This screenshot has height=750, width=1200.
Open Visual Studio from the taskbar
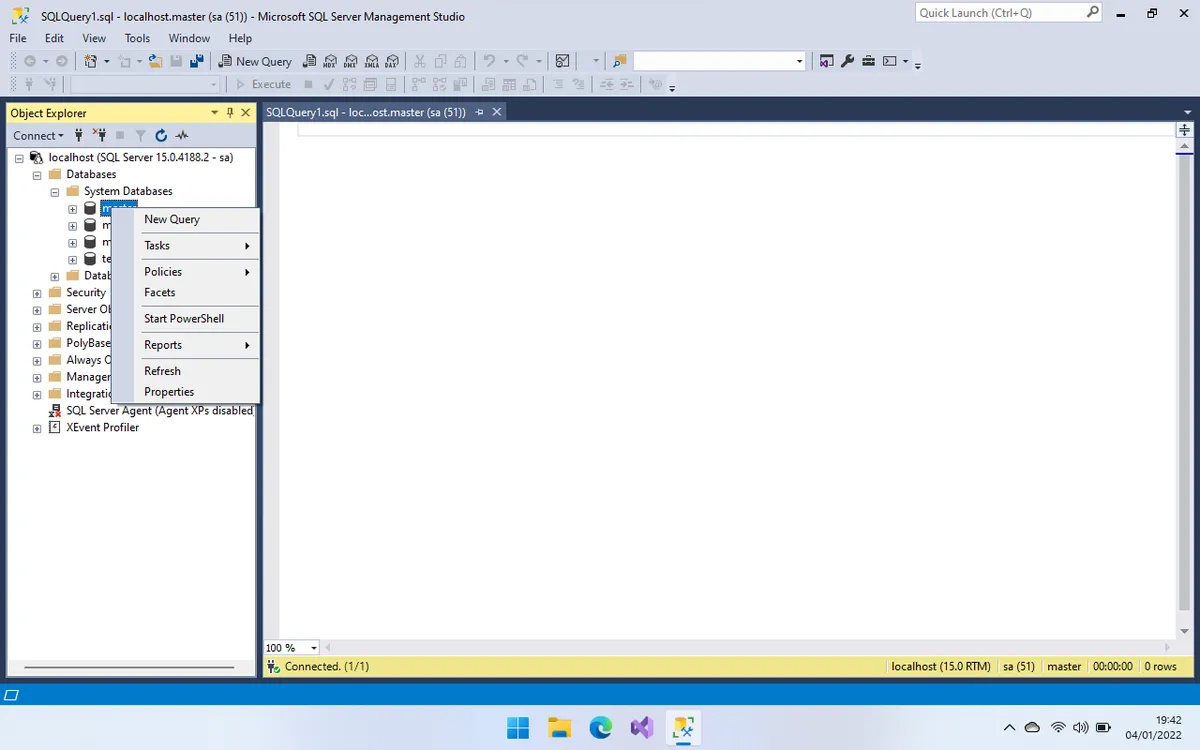(641, 728)
